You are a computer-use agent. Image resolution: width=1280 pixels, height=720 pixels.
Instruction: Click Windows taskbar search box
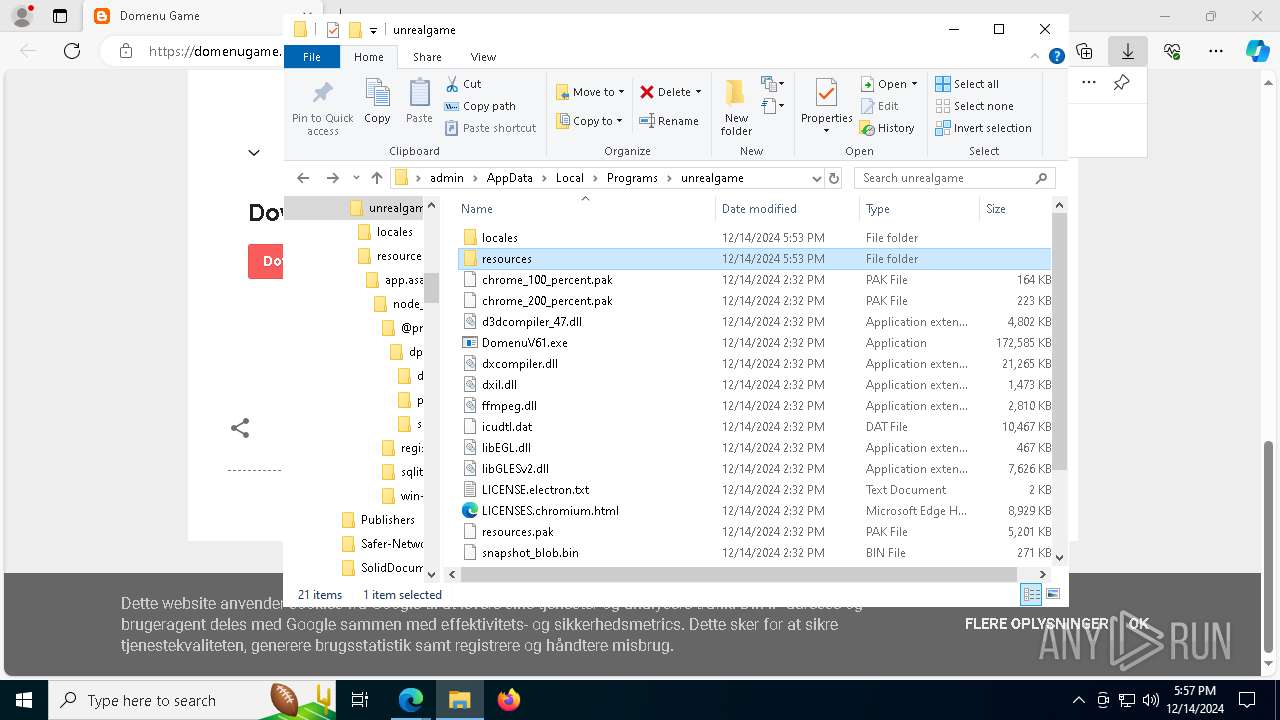tap(191, 700)
